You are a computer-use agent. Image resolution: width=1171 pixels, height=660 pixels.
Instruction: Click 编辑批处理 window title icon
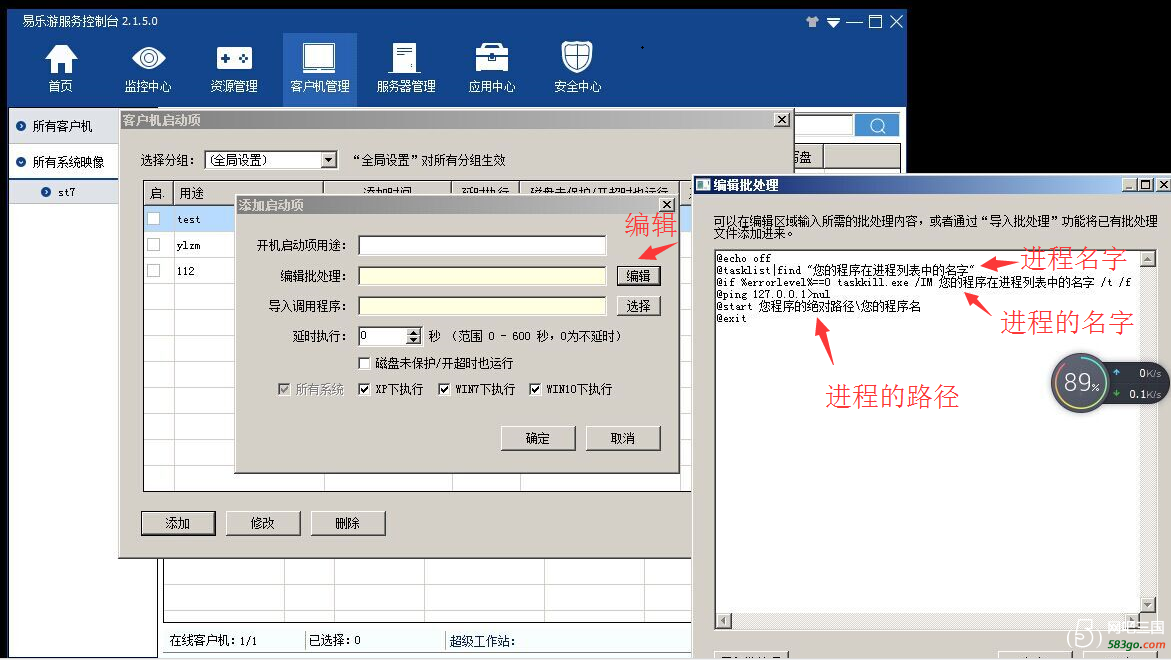pos(703,184)
